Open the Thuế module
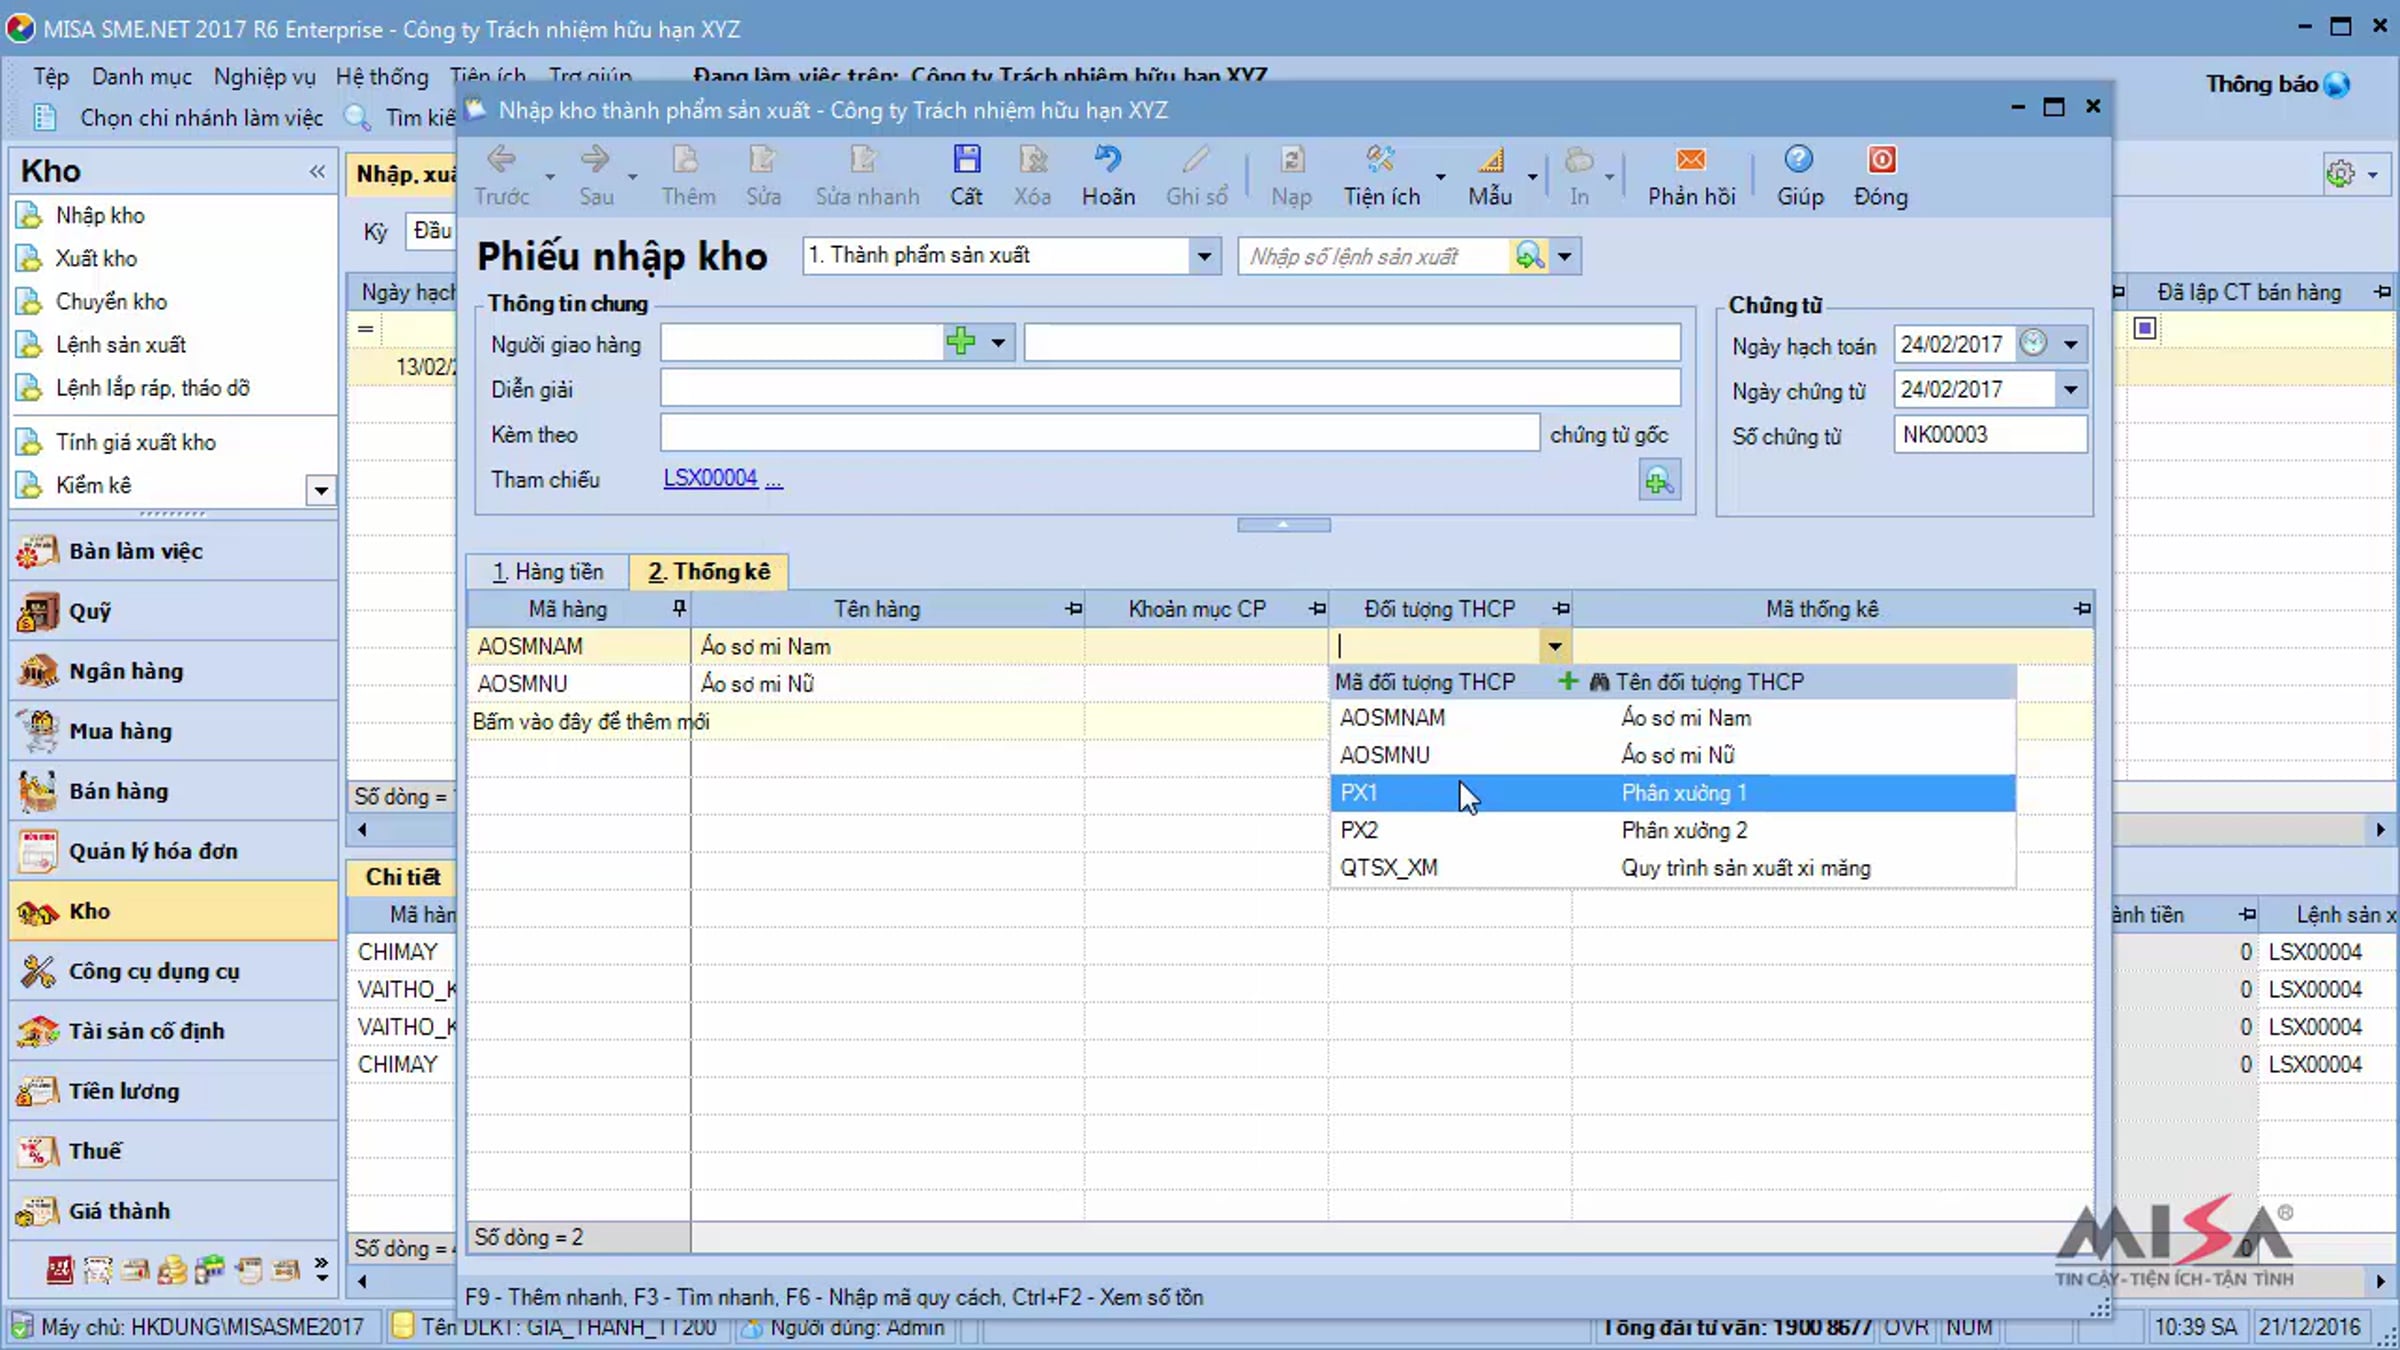 click(x=174, y=1151)
